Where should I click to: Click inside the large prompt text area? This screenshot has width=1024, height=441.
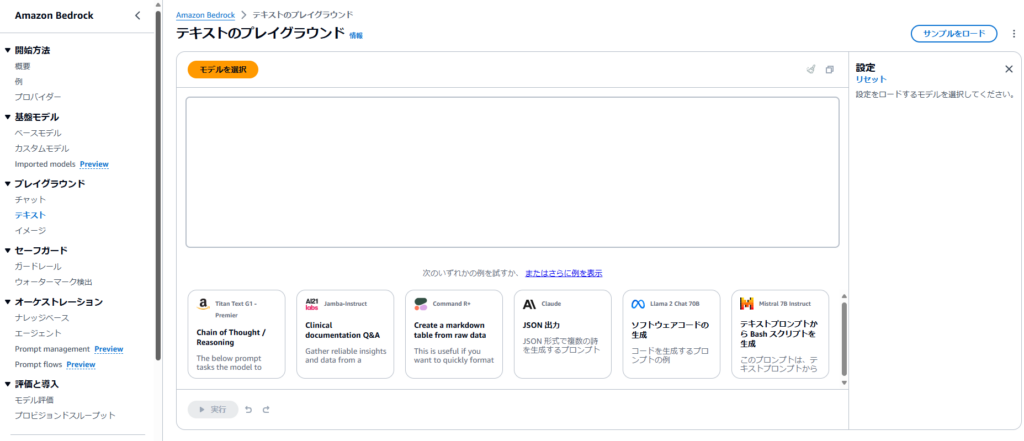(x=512, y=172)
